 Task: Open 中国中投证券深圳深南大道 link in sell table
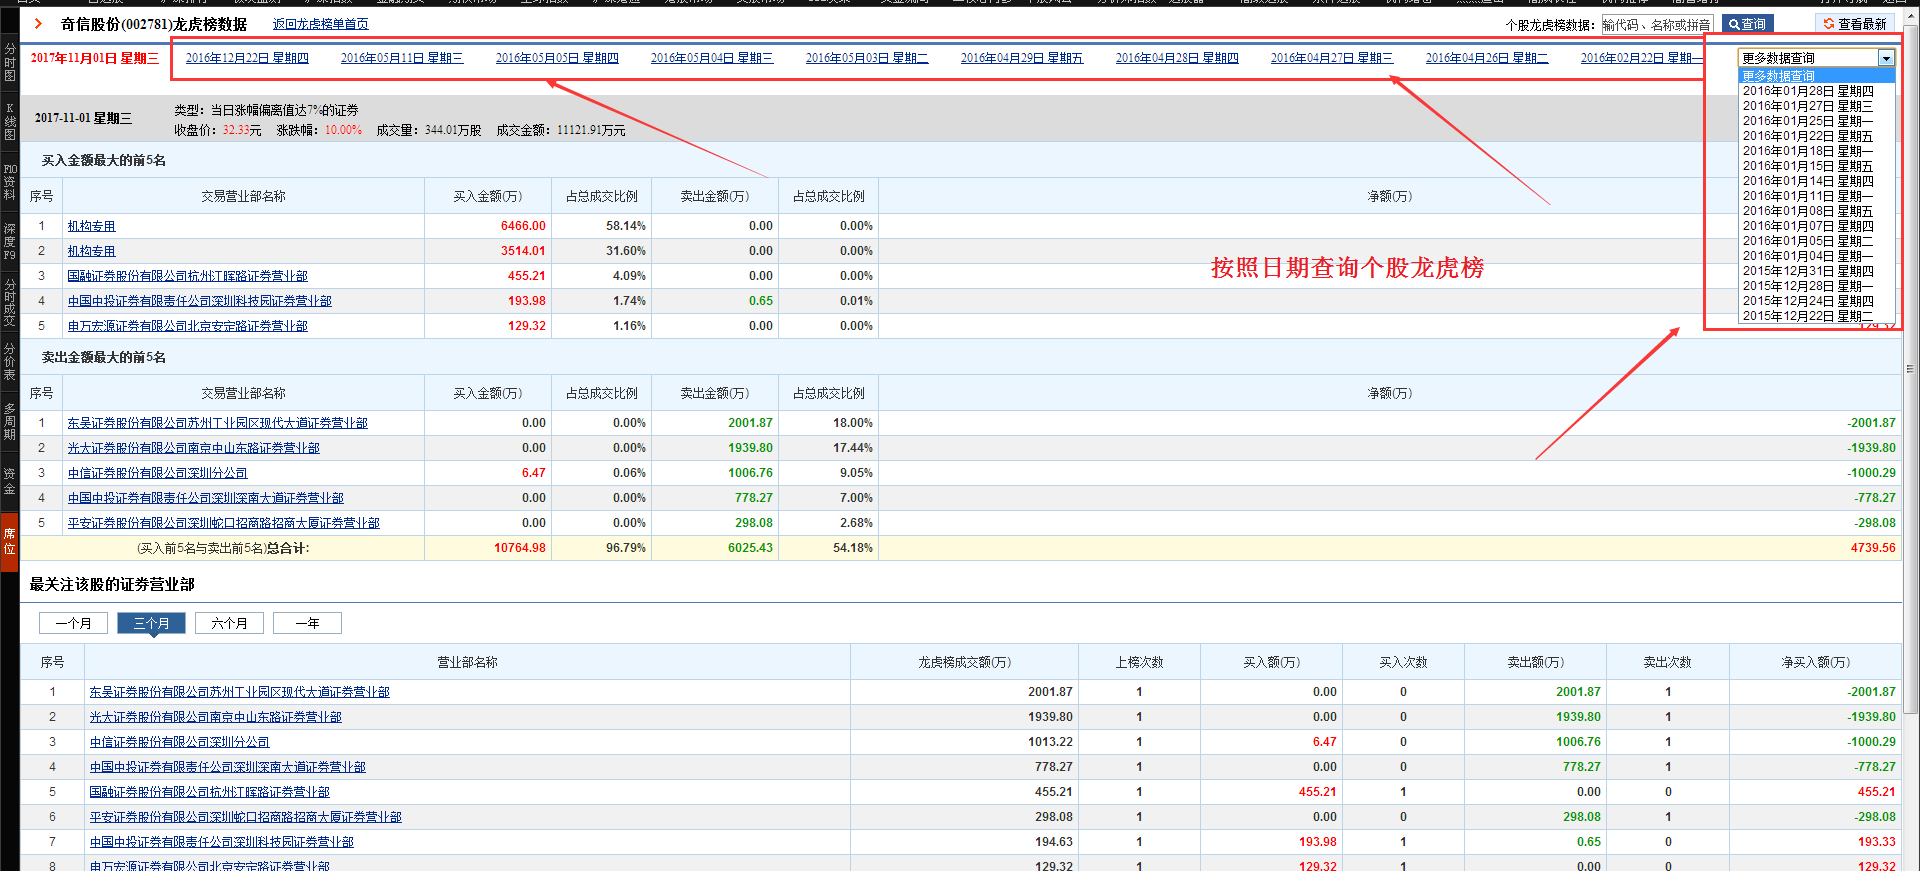(205, 498)
